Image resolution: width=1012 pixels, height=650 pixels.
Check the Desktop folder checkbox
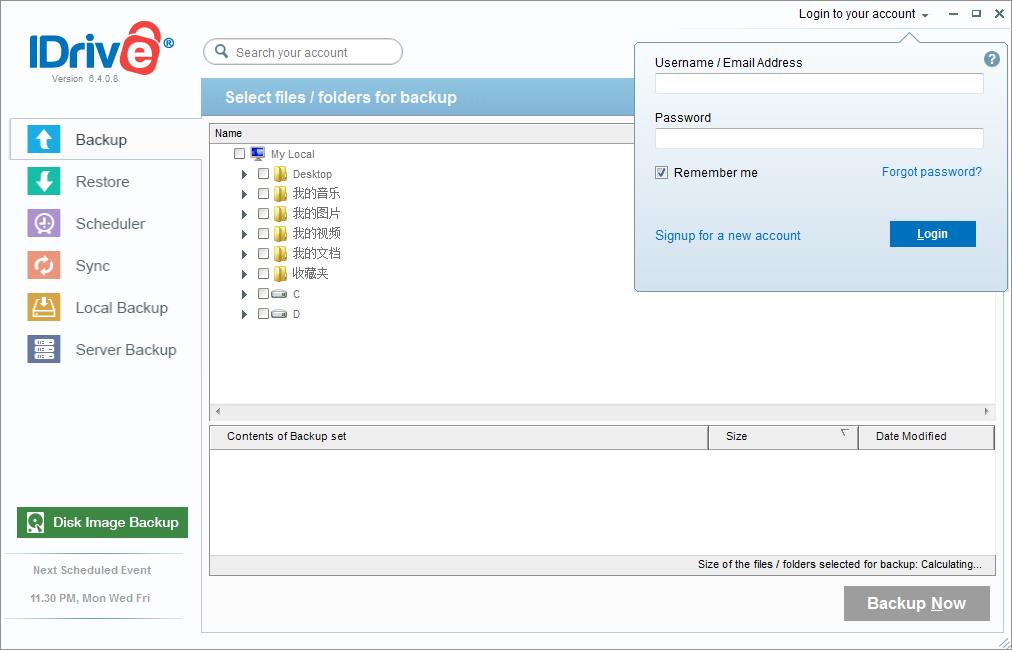(x=264, y=174)
